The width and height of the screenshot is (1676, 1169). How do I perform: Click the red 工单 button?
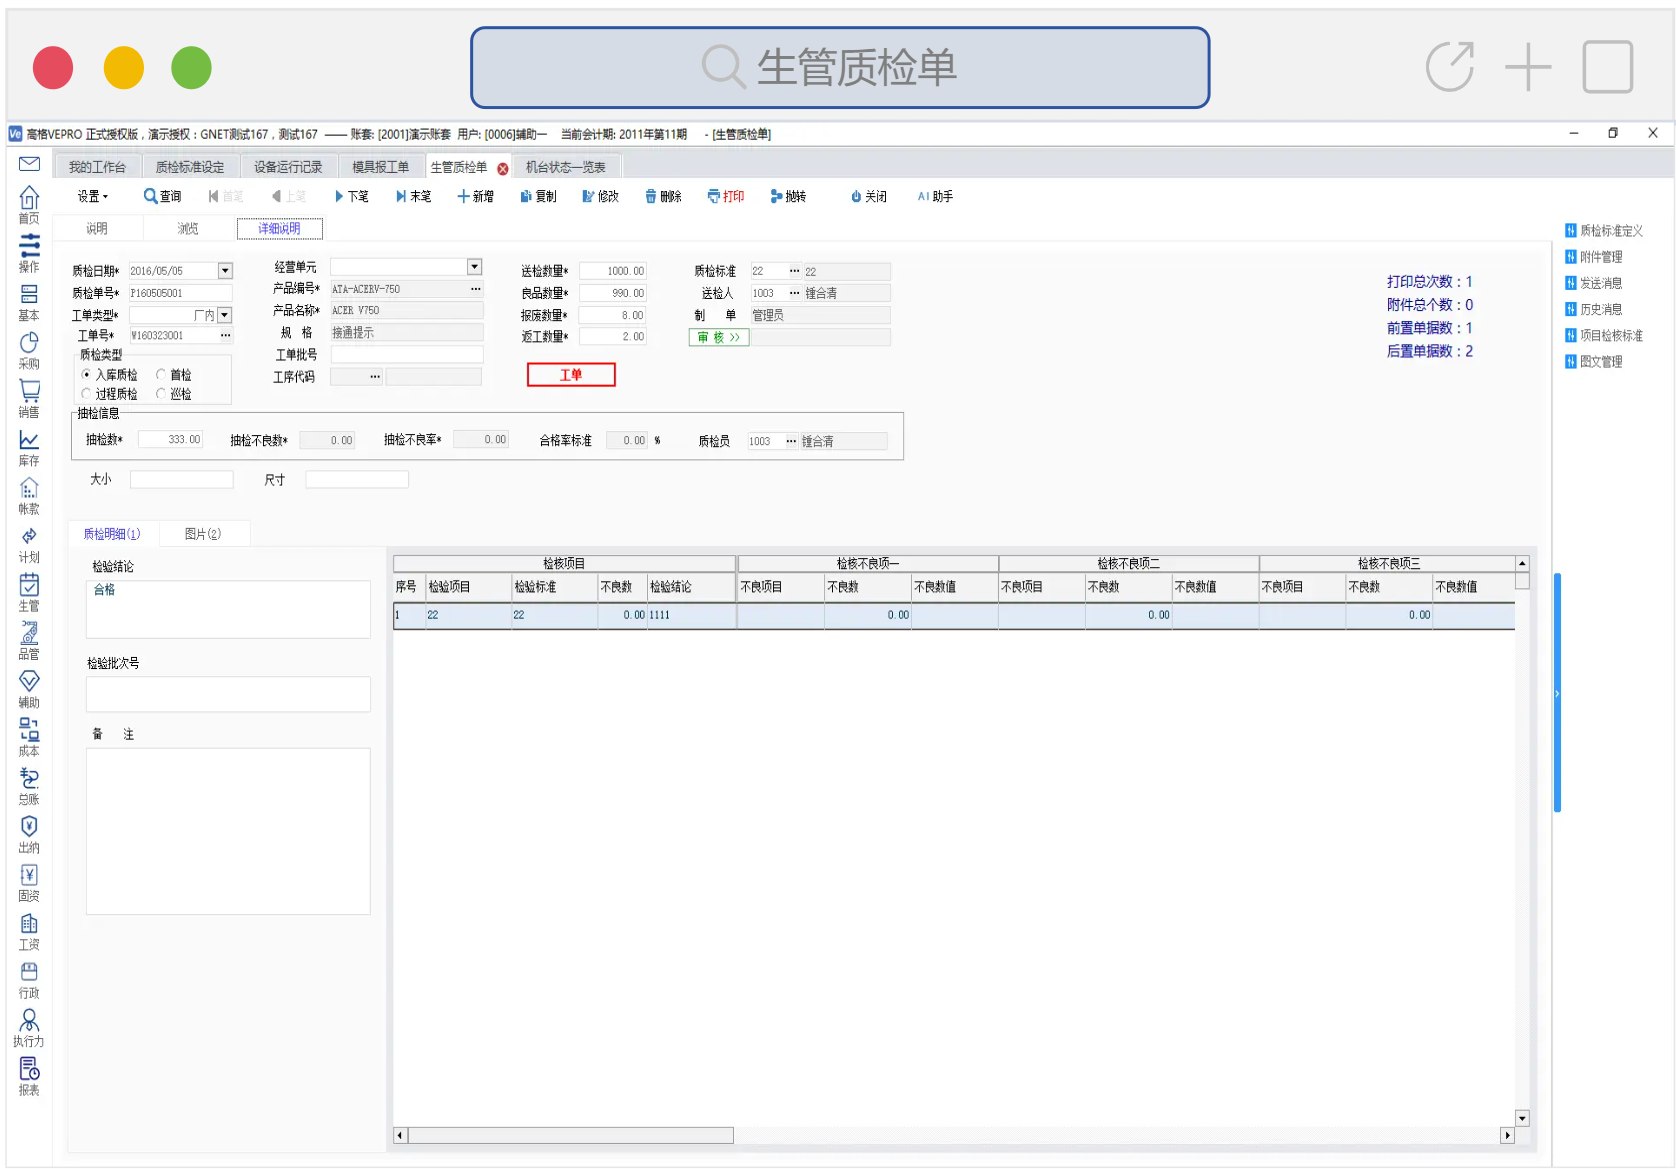(571, 375)
